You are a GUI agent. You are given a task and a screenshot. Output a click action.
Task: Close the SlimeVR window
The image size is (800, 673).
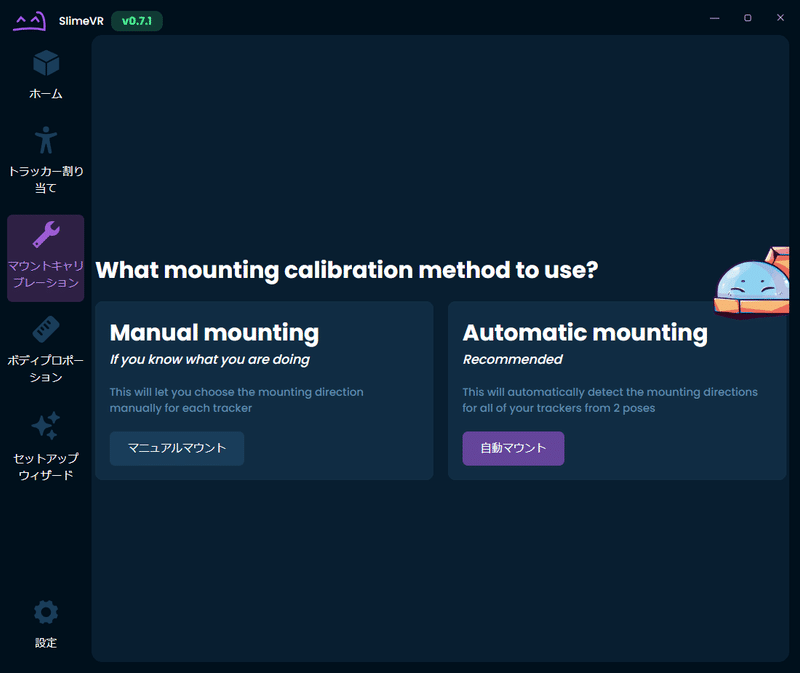point(780,18)
